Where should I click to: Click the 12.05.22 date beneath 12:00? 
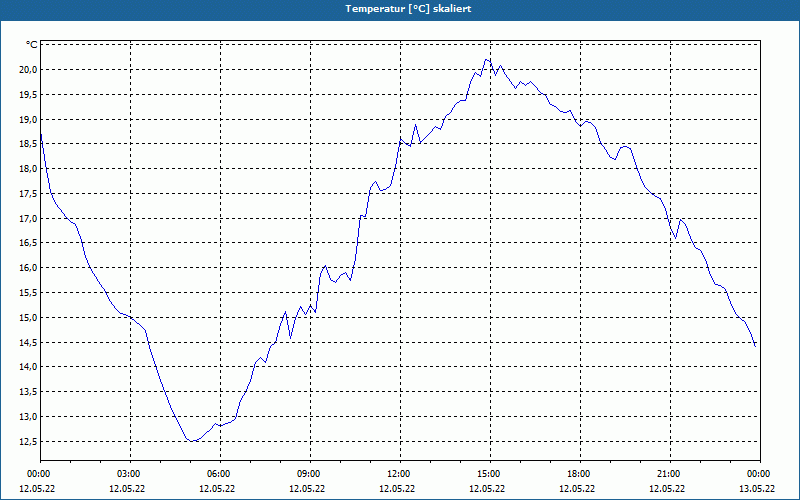pos(397,488)
